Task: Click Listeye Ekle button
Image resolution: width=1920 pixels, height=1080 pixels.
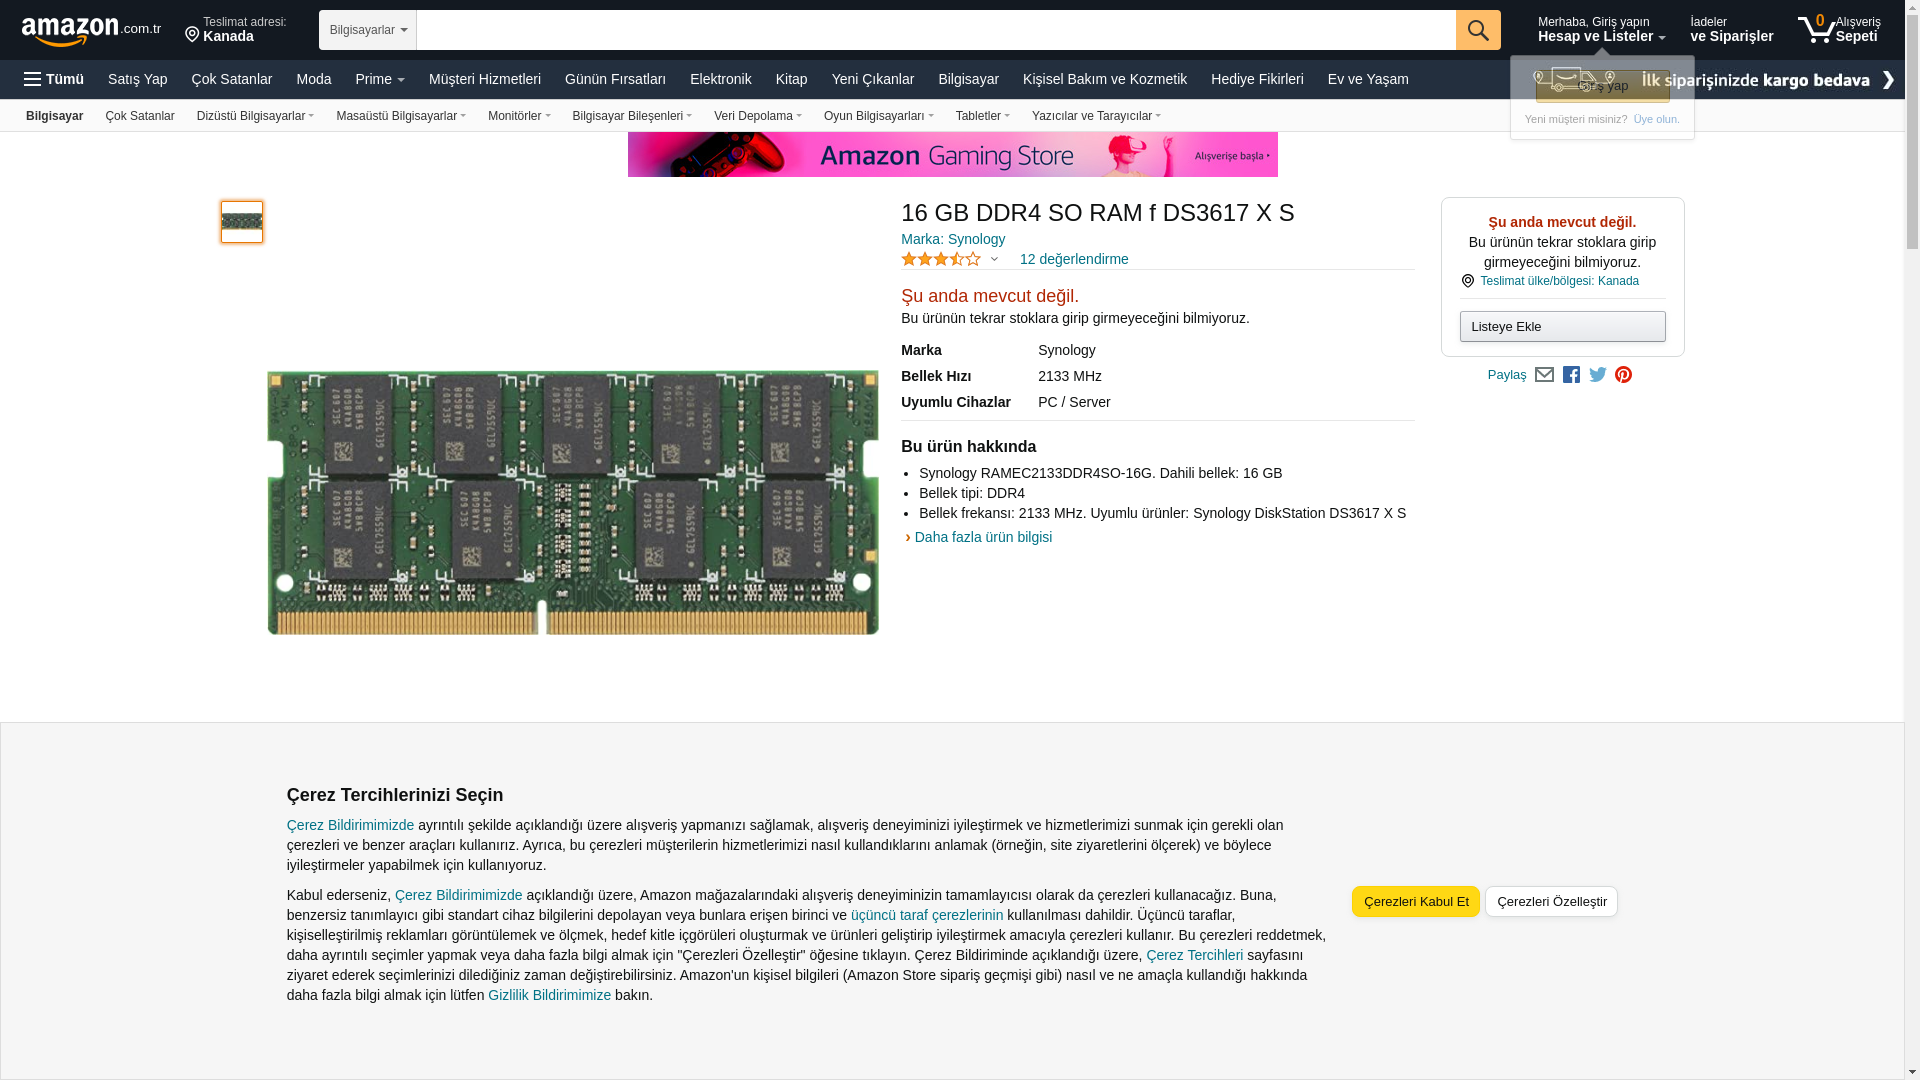Action: click(1562, 327)
